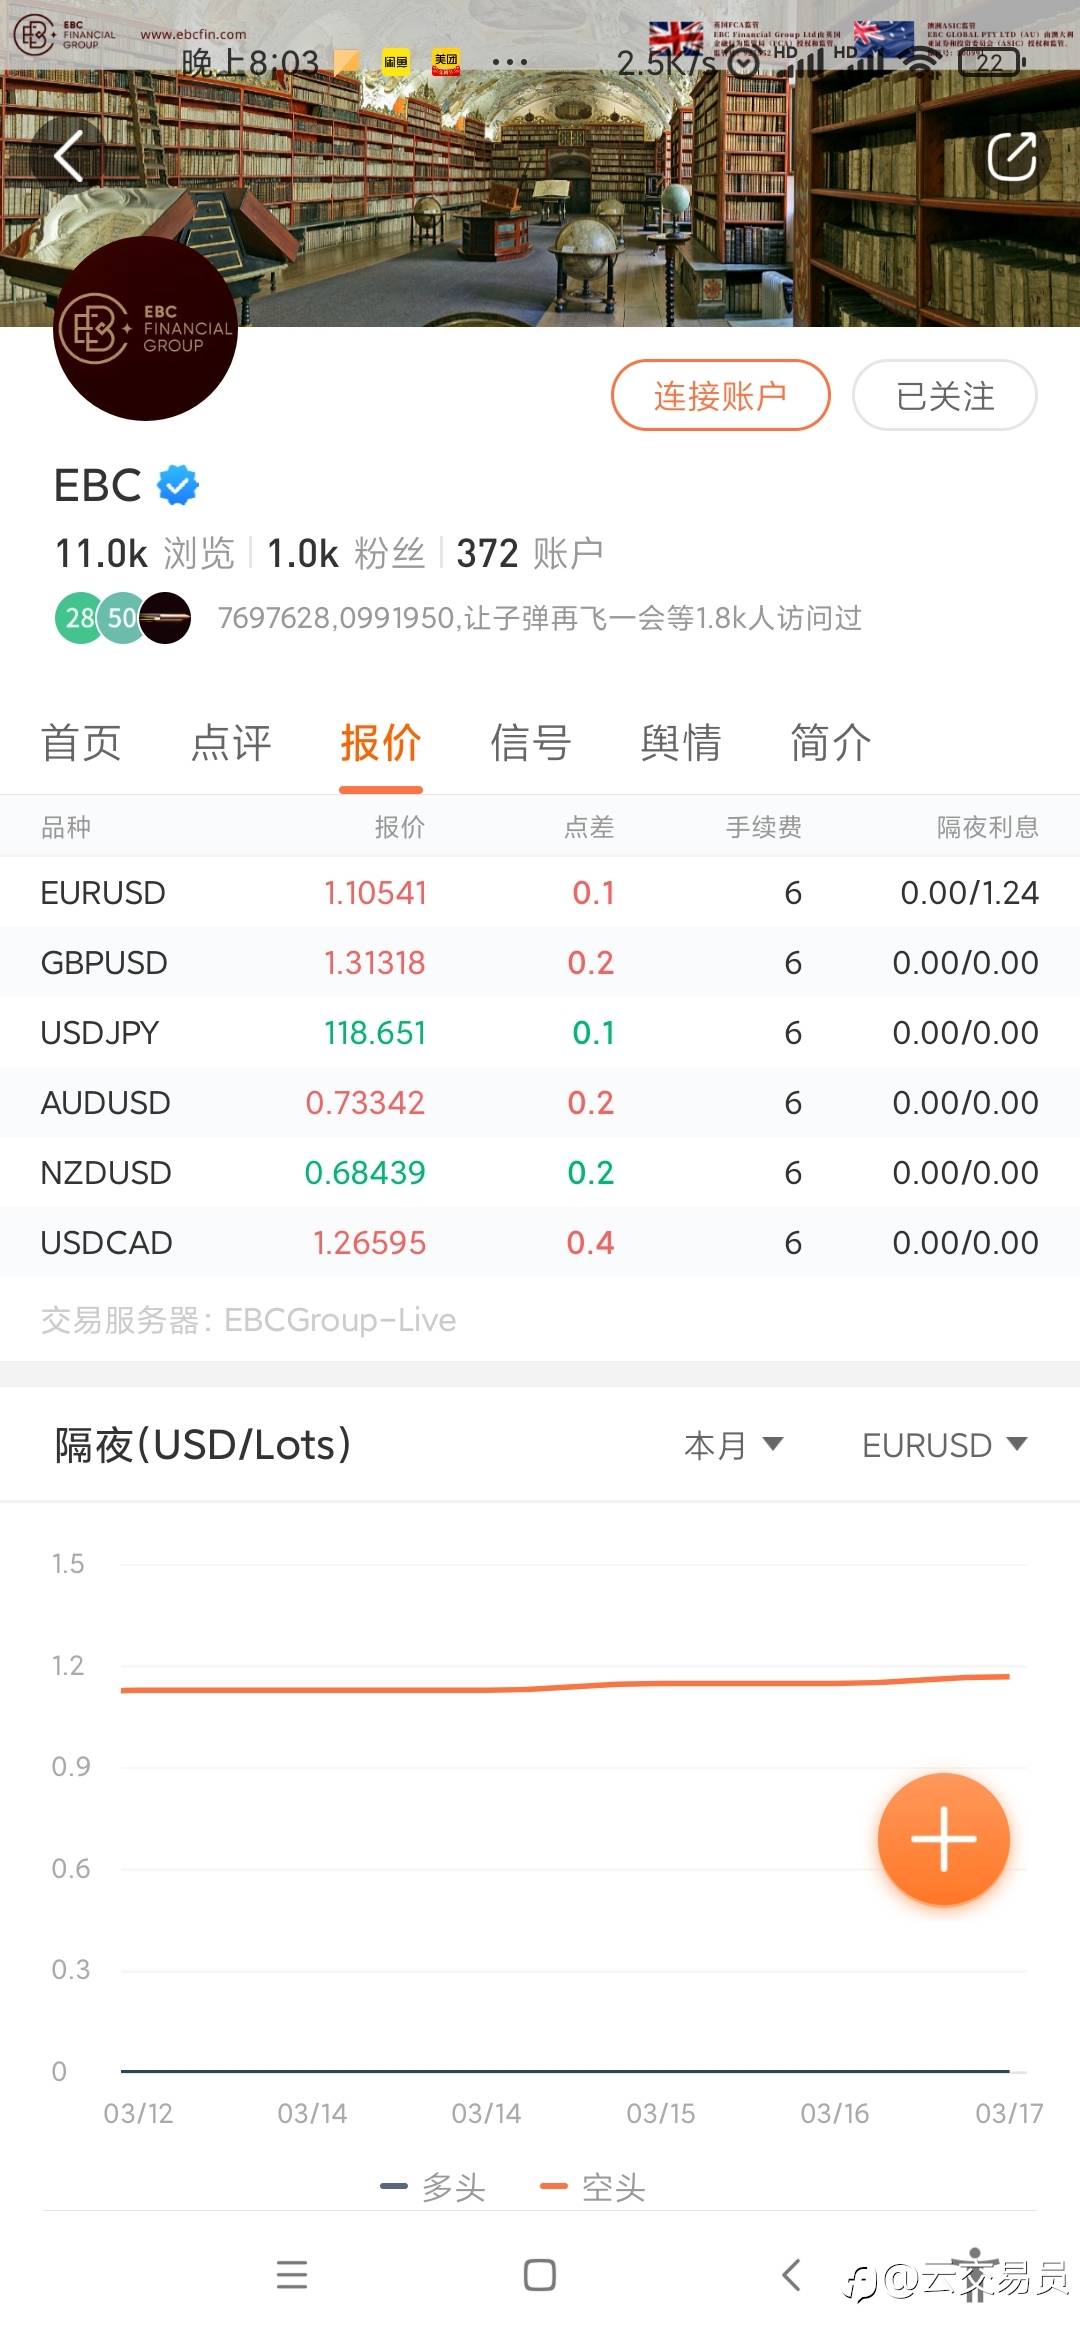Tap the 连接账户 button
Image resolution: width=1080 pixels, height=2340 pixels.
coord(720,396)
